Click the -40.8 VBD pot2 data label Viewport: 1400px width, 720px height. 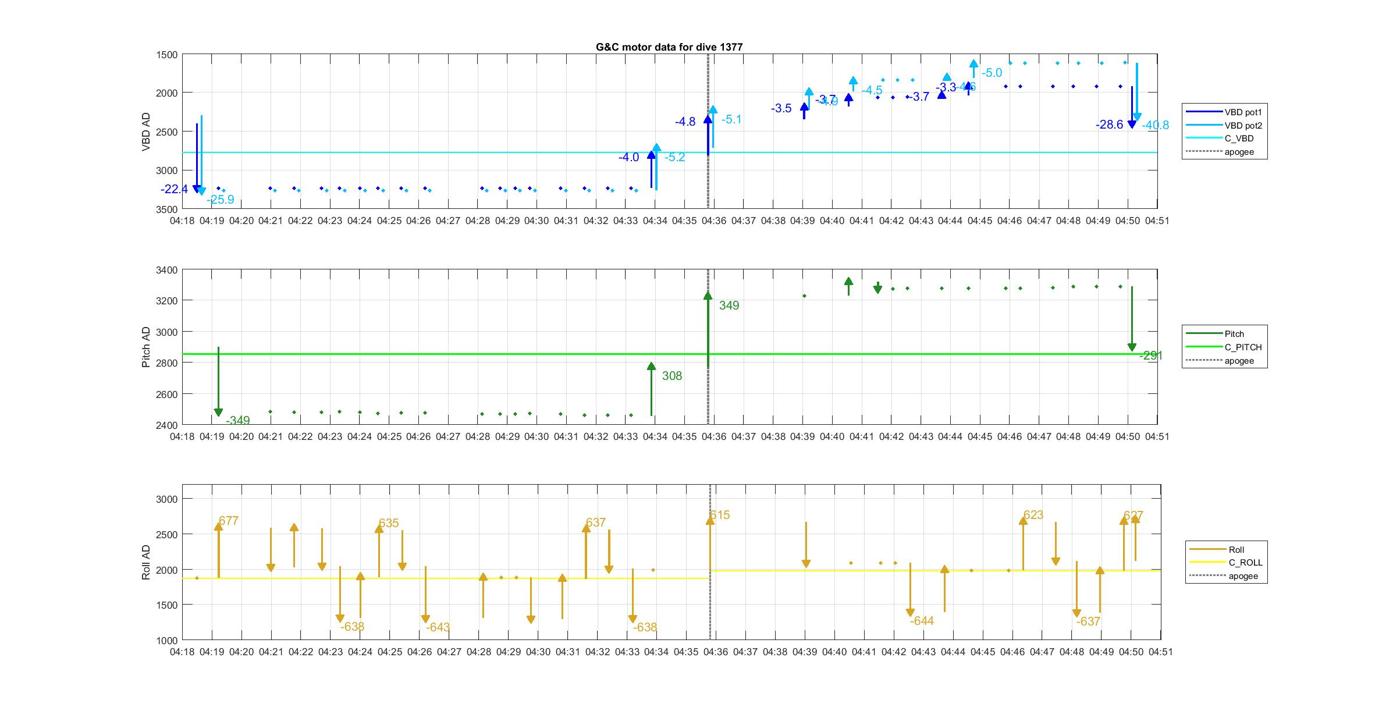[1154, 125]
